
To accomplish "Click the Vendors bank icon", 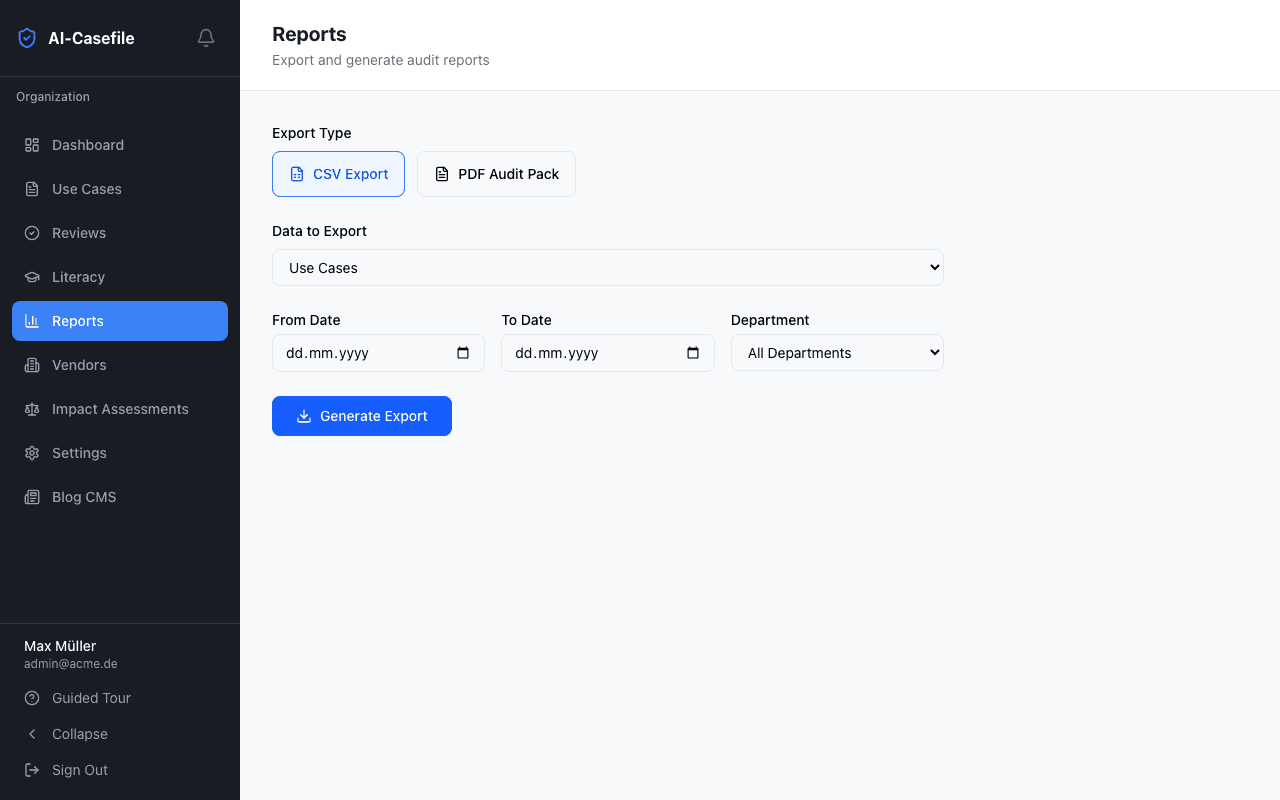I will pyautogui.click(x=30, y=364).
